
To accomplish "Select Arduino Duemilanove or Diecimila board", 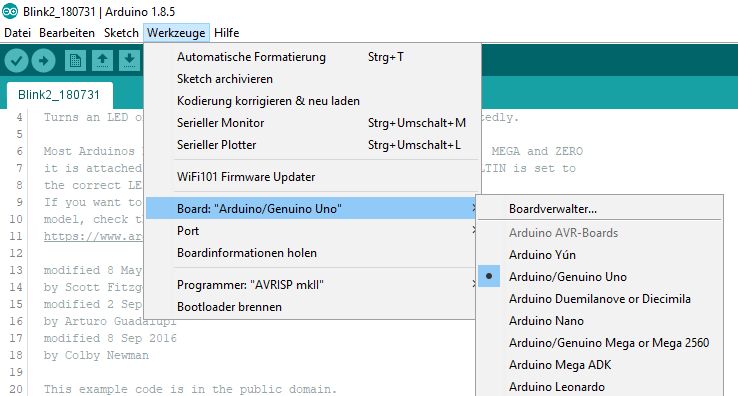I will tap(600, 299).
